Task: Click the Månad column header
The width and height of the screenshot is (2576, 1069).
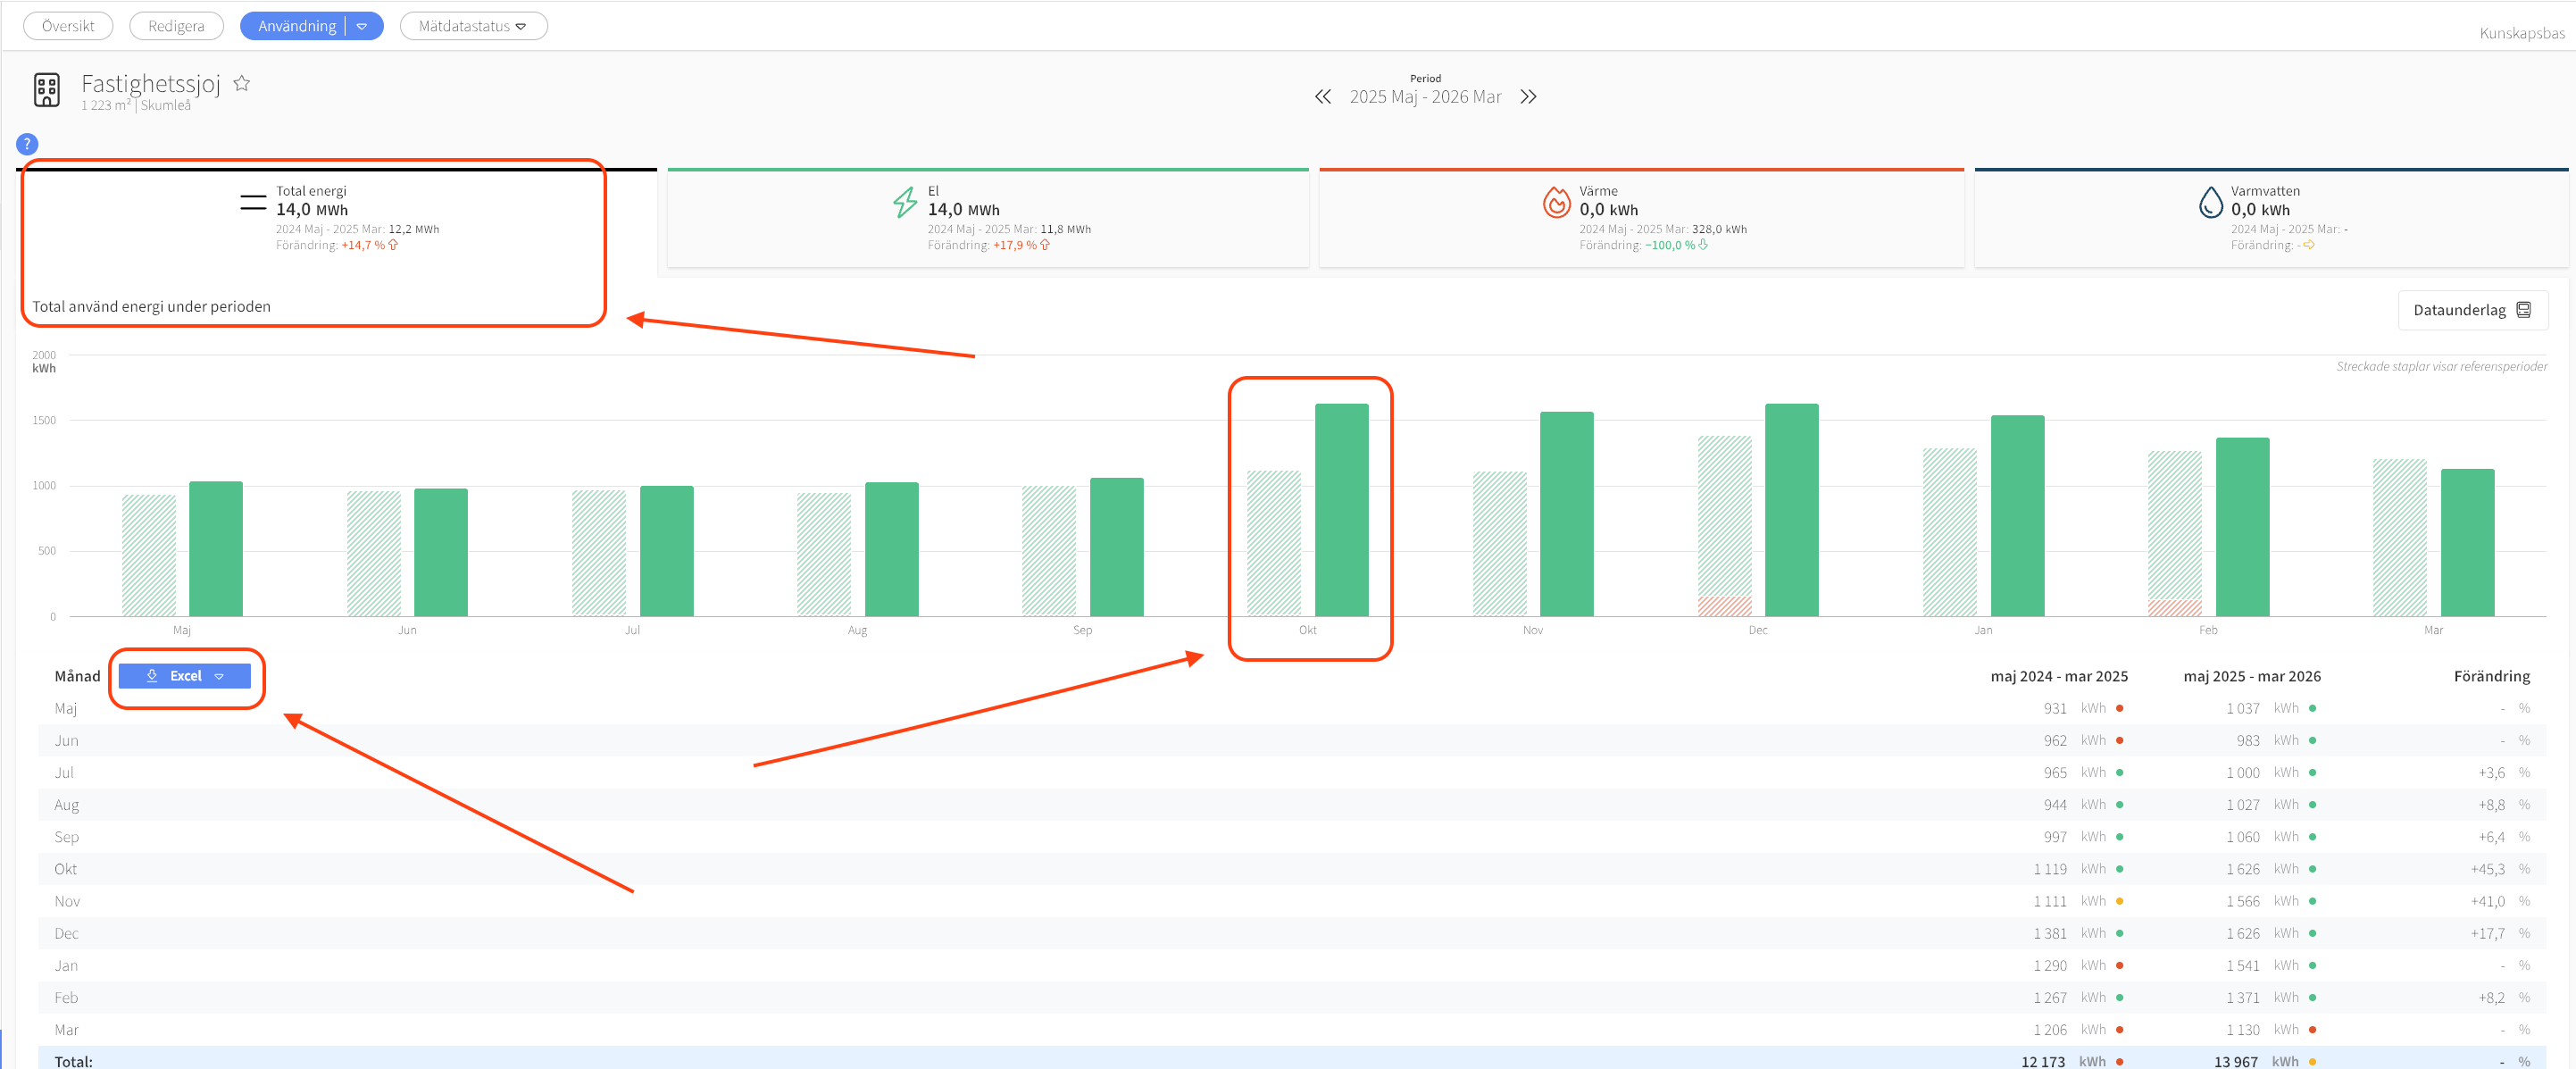Action: 77,676
